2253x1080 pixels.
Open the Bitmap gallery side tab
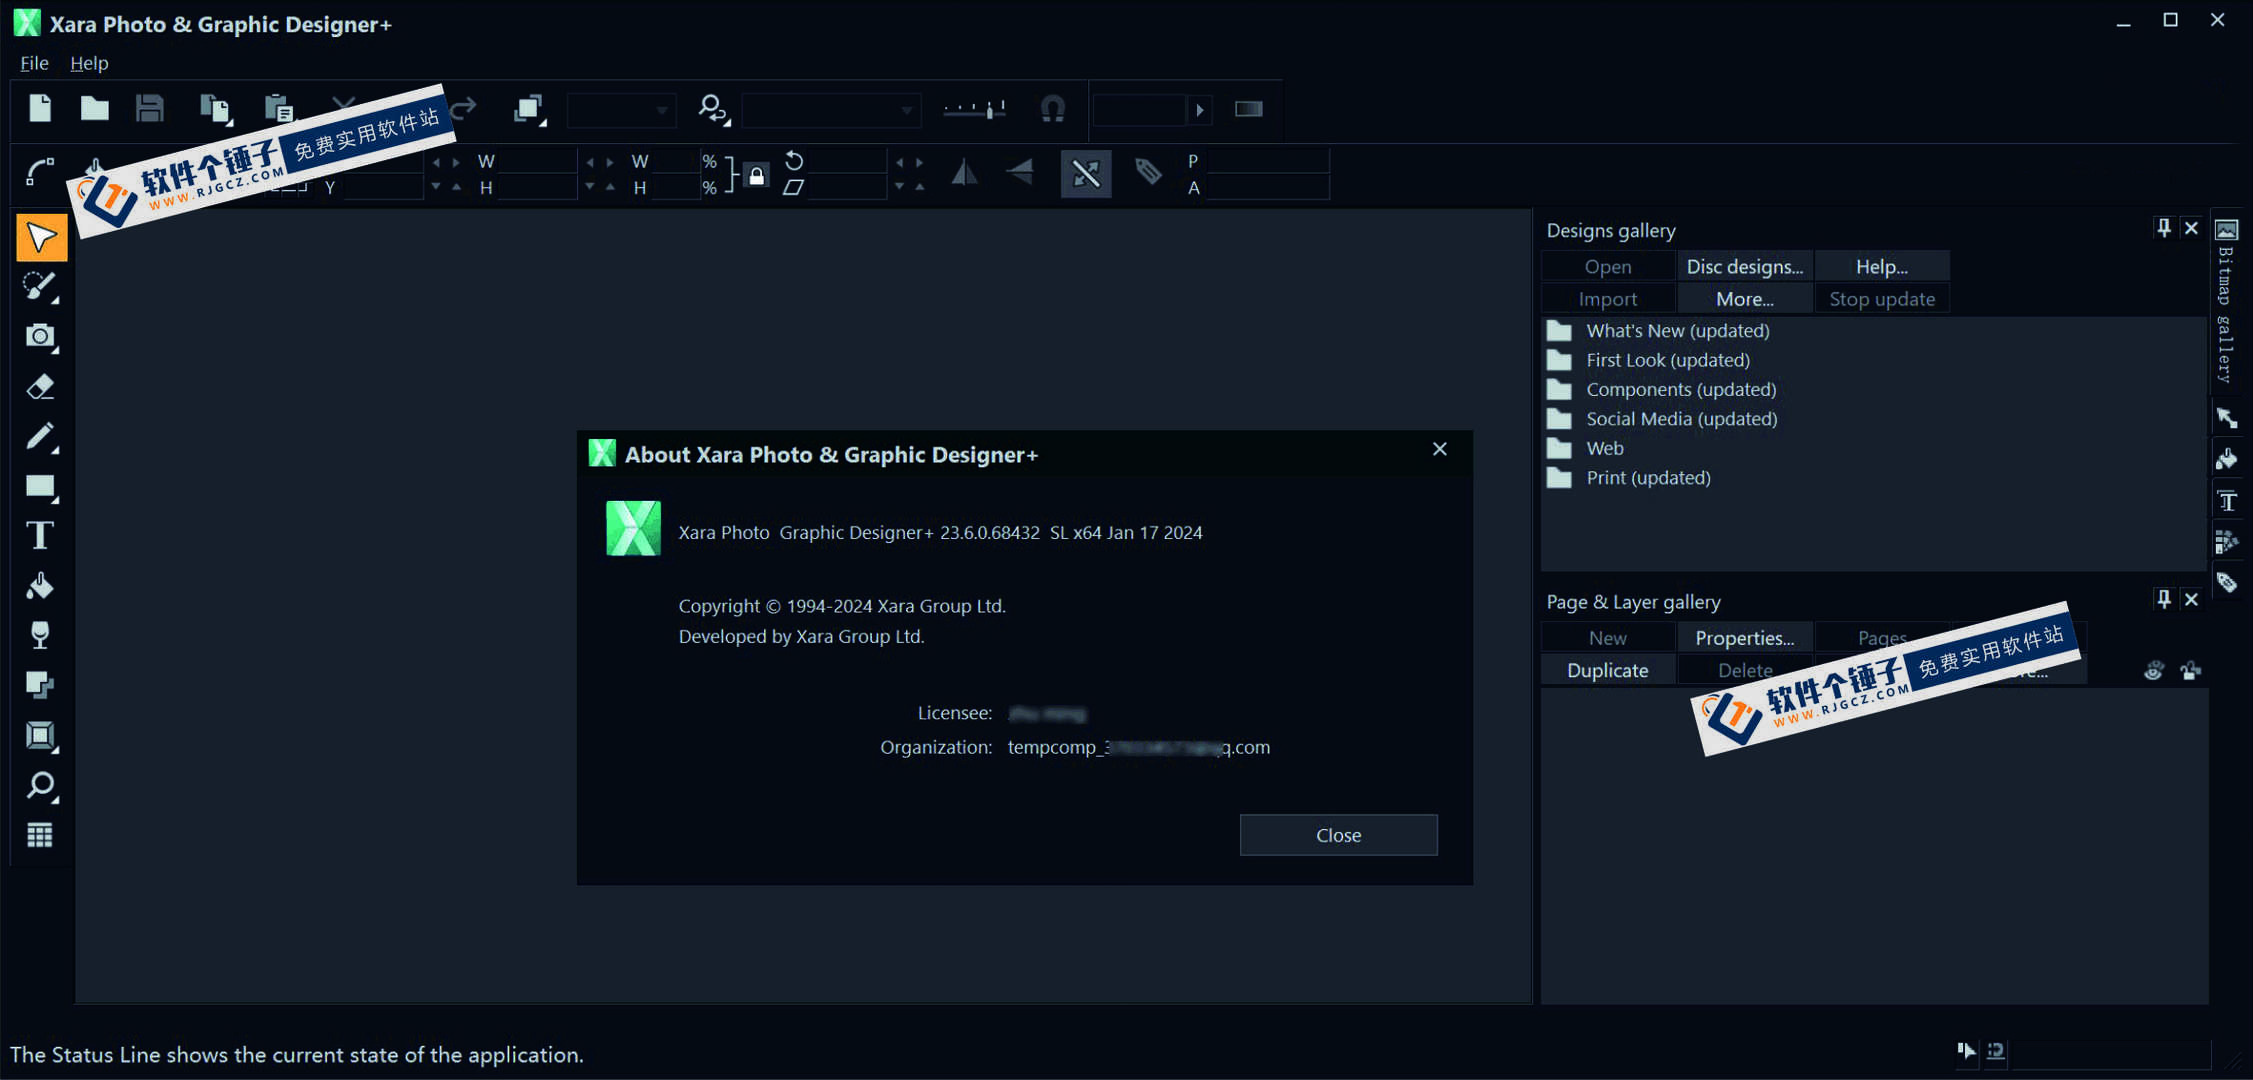tap(2226, 303)
